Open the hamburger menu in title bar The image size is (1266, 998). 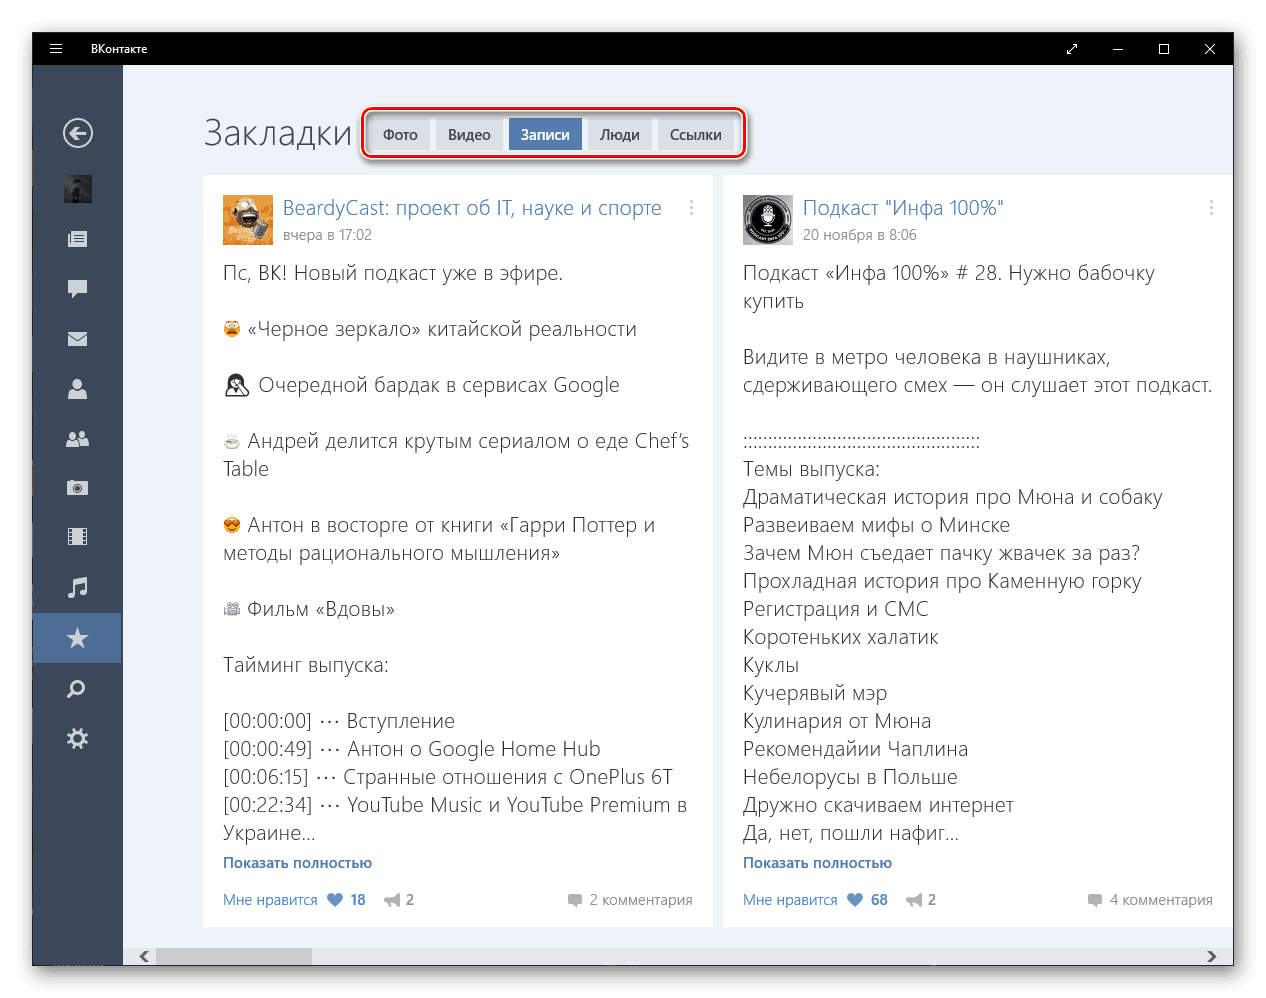[56, 49]
